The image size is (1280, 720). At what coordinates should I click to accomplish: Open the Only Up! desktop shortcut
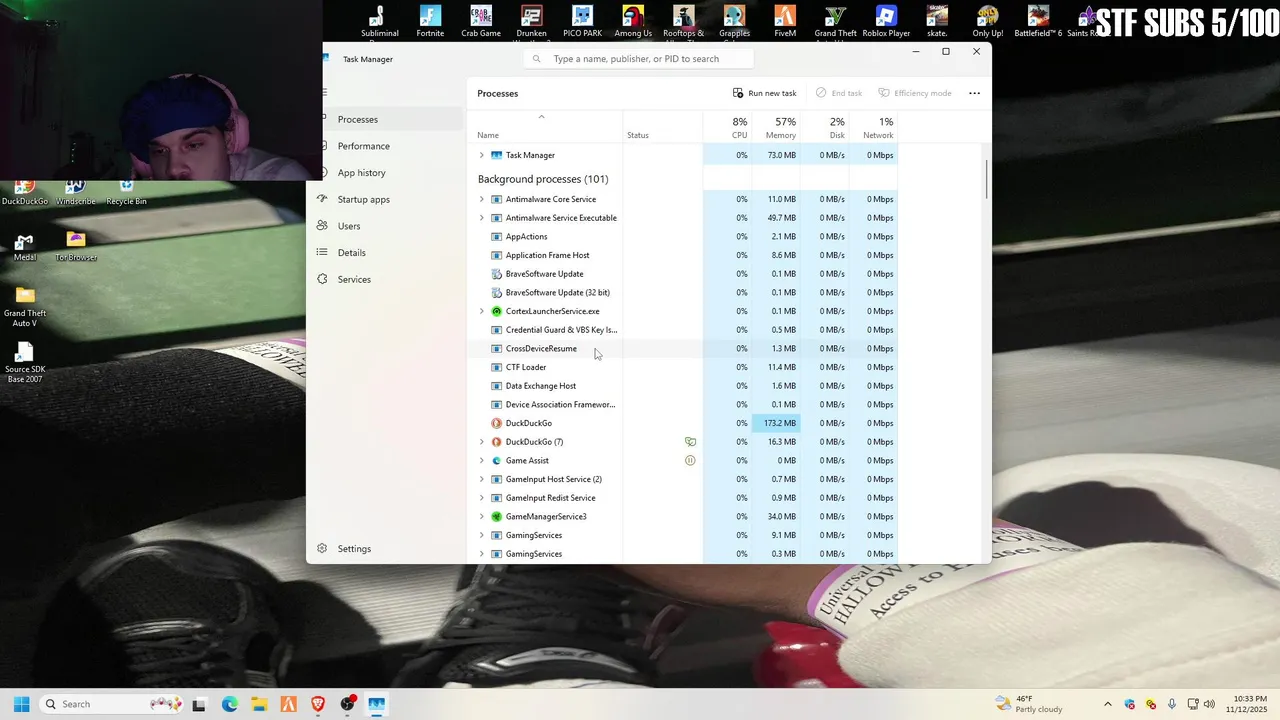(x=987, y=22)
